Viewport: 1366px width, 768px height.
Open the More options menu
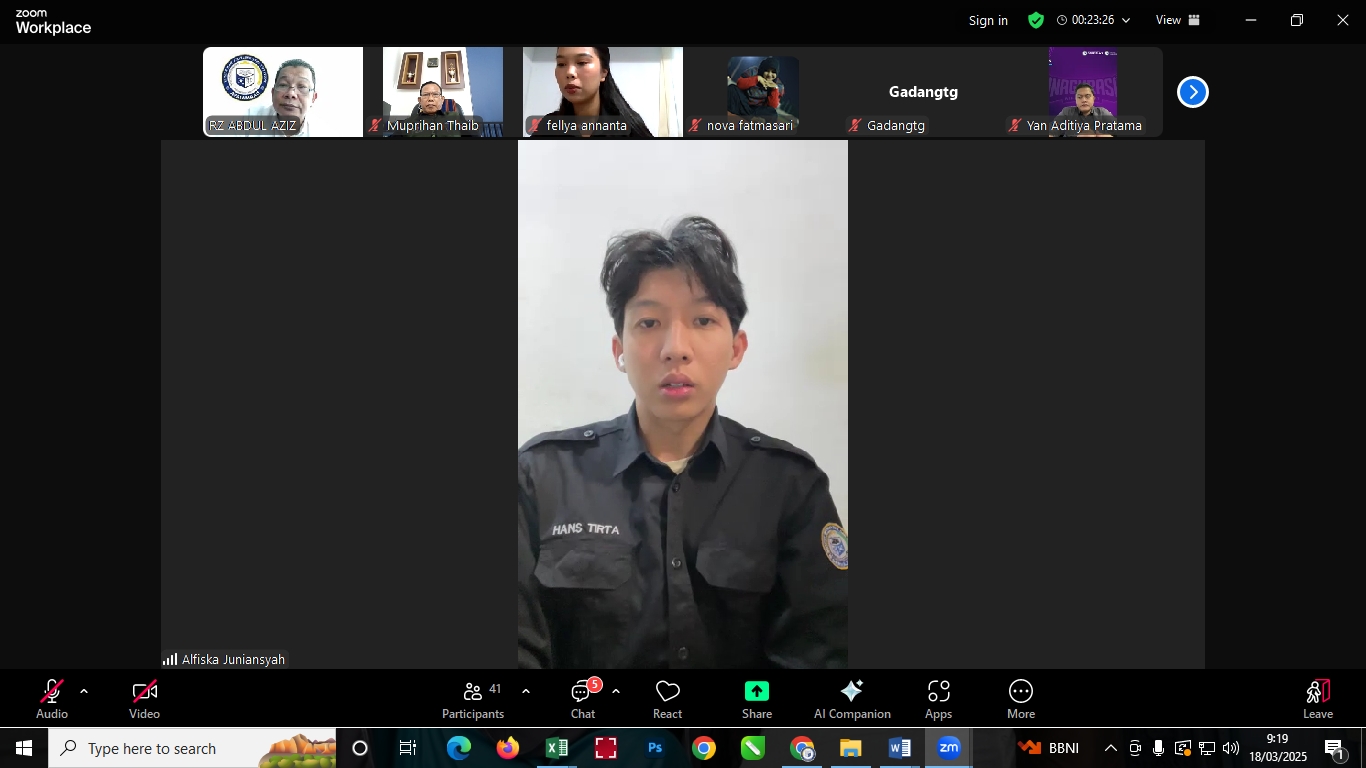tap(1020, 699)
